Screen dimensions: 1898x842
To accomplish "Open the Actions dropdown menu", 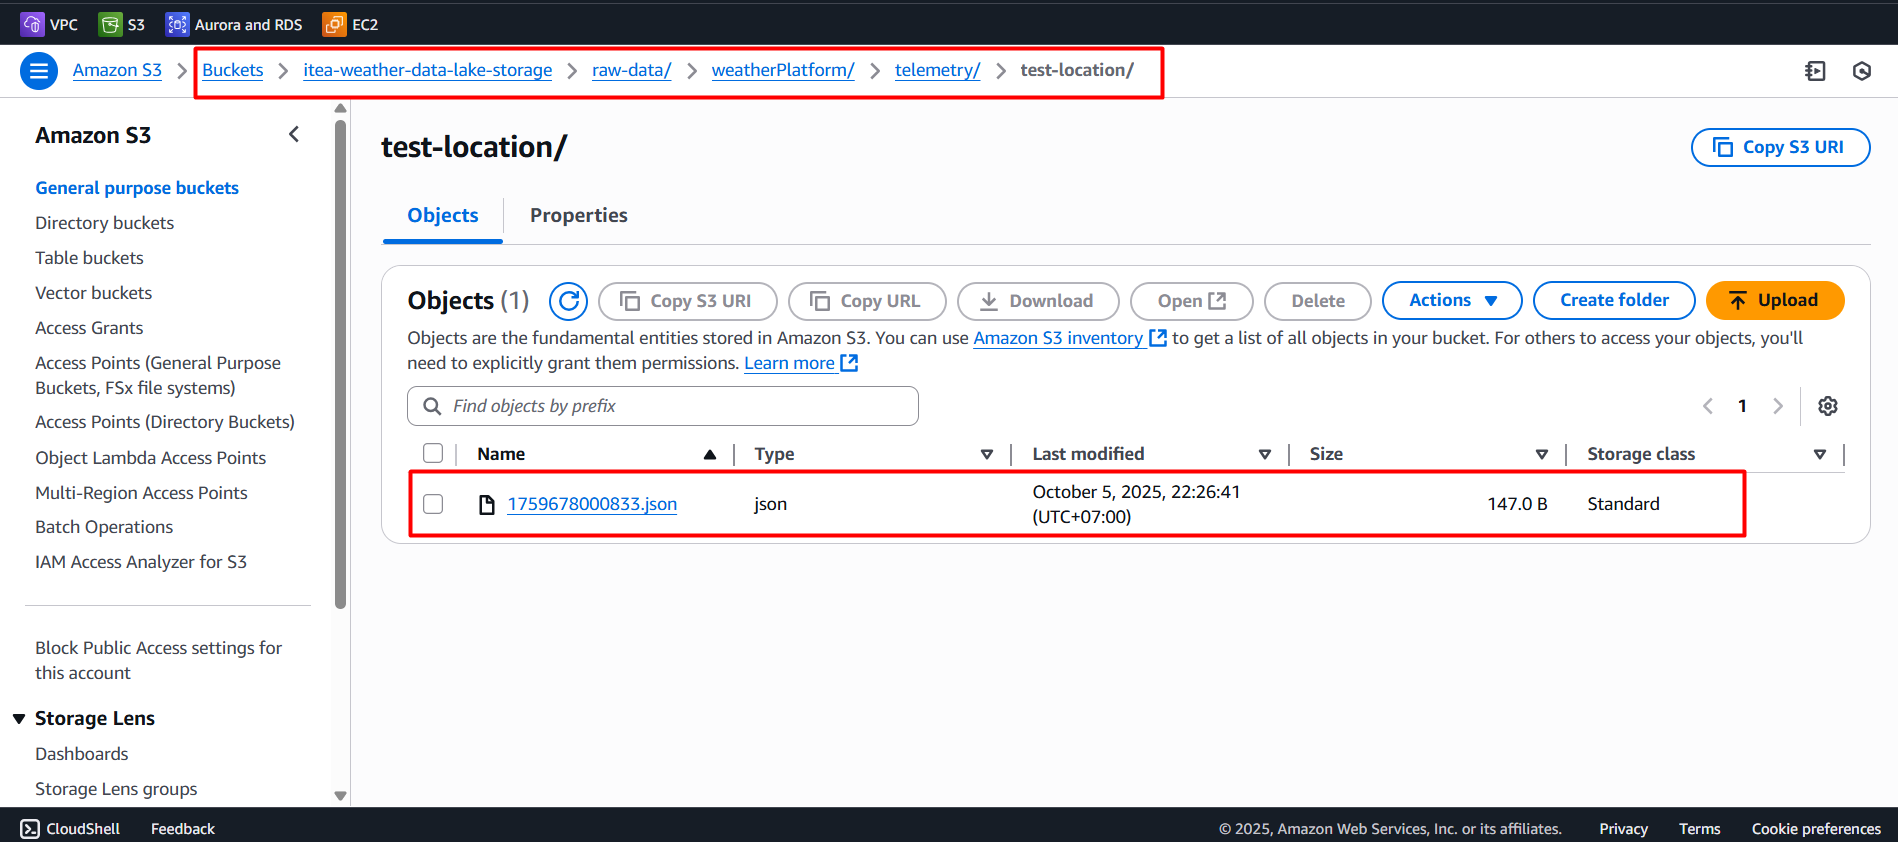I will pos(1451,300).
